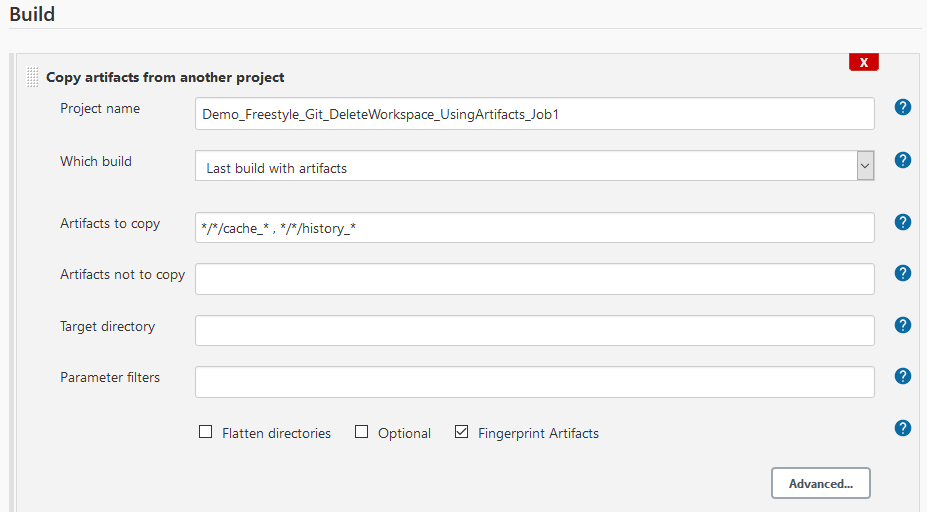Open help for Which build option
927x512 pixels.
click(x=903, y=160)
